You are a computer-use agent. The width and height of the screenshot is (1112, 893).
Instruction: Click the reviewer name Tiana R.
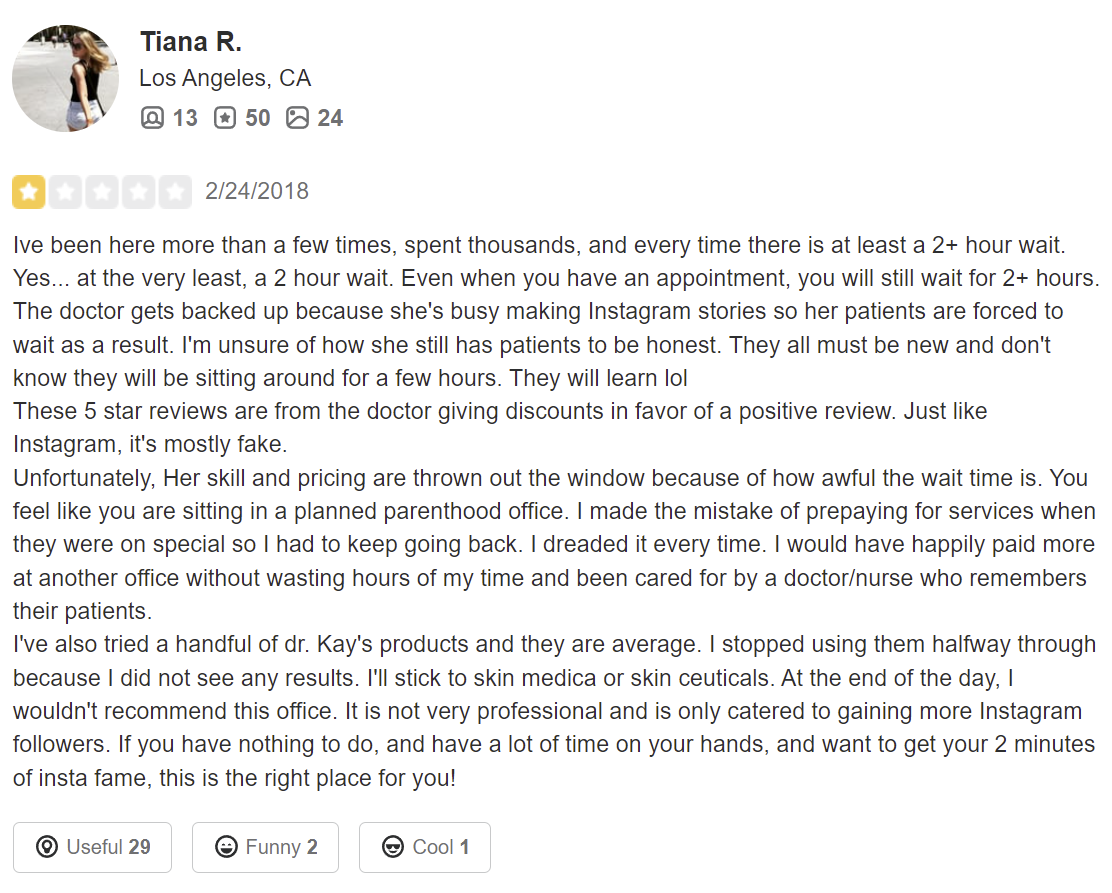pos(191,42)
